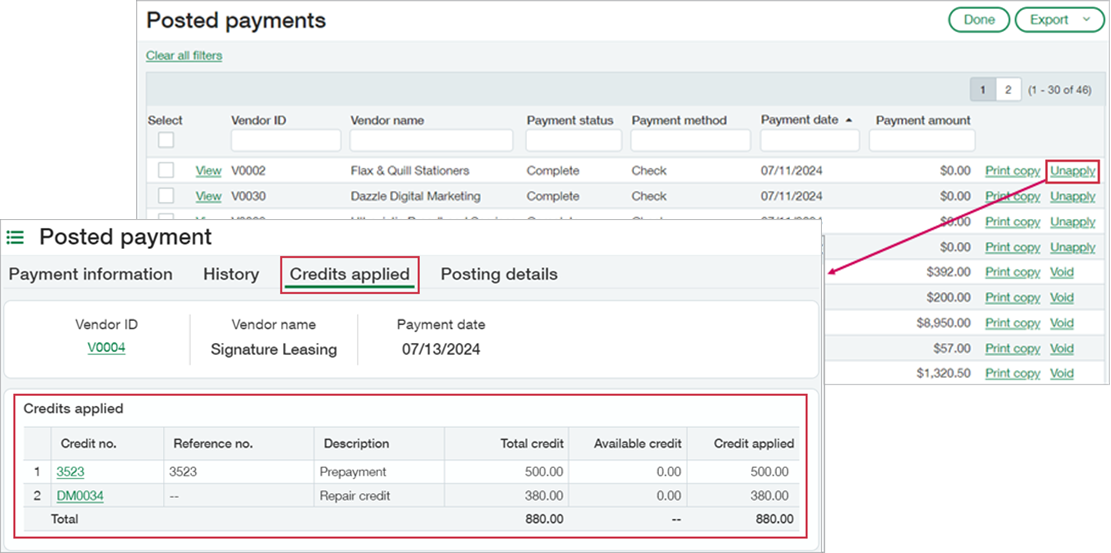The width and height of the screenshot is (1111, 553).
Task: Go to page 2 of results
Action: [1008, 91]
